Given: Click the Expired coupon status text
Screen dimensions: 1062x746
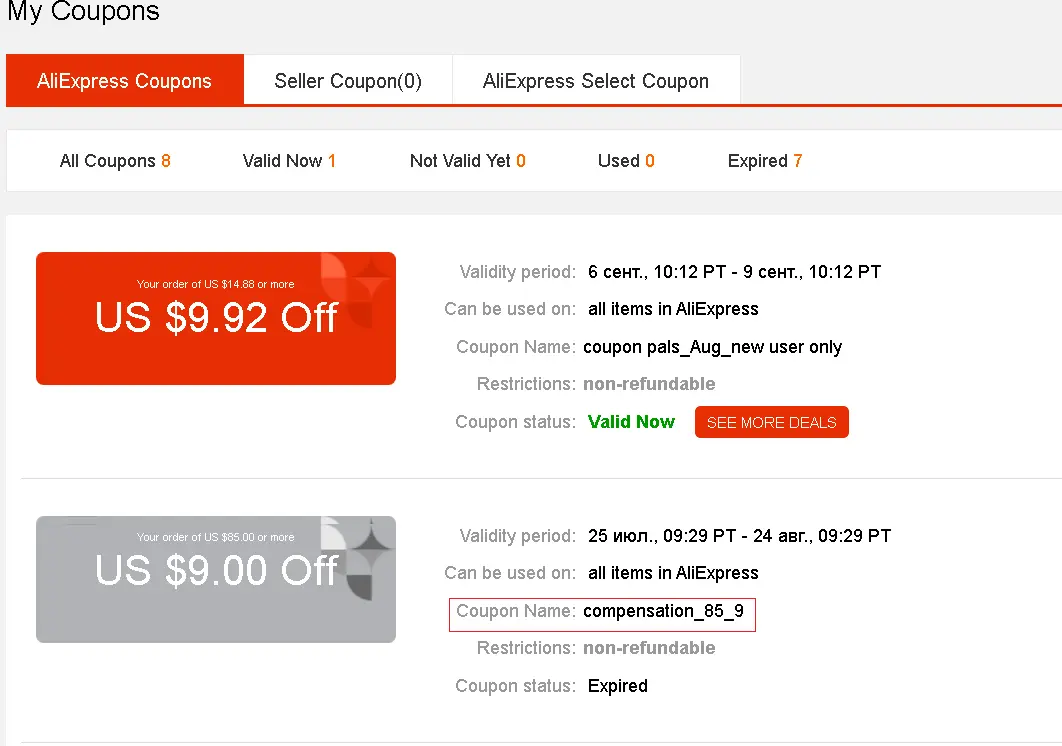Looking at the screenshot, I should [618, 686].
